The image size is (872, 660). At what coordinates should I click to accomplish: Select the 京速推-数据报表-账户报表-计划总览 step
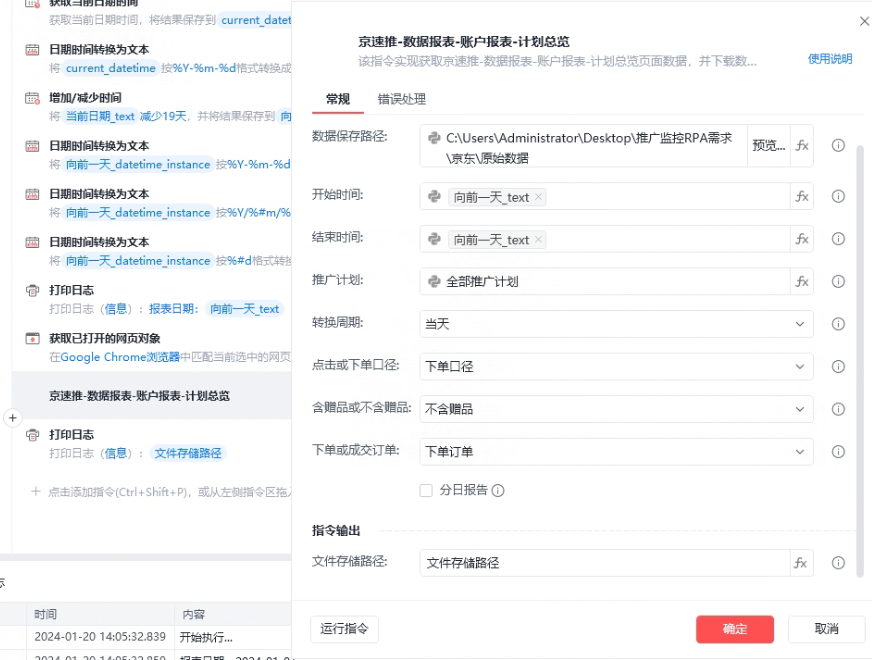click(151, 395)
